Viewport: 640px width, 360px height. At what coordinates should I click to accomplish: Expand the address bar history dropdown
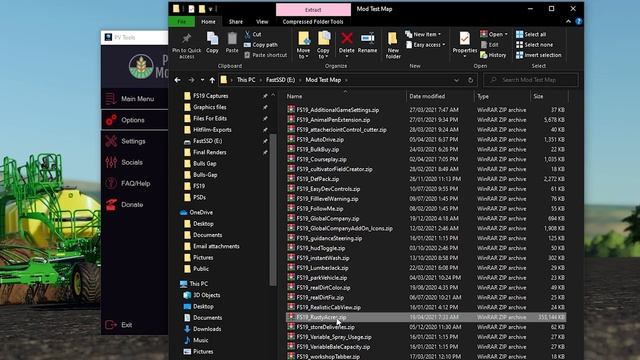tap(456, 80)
